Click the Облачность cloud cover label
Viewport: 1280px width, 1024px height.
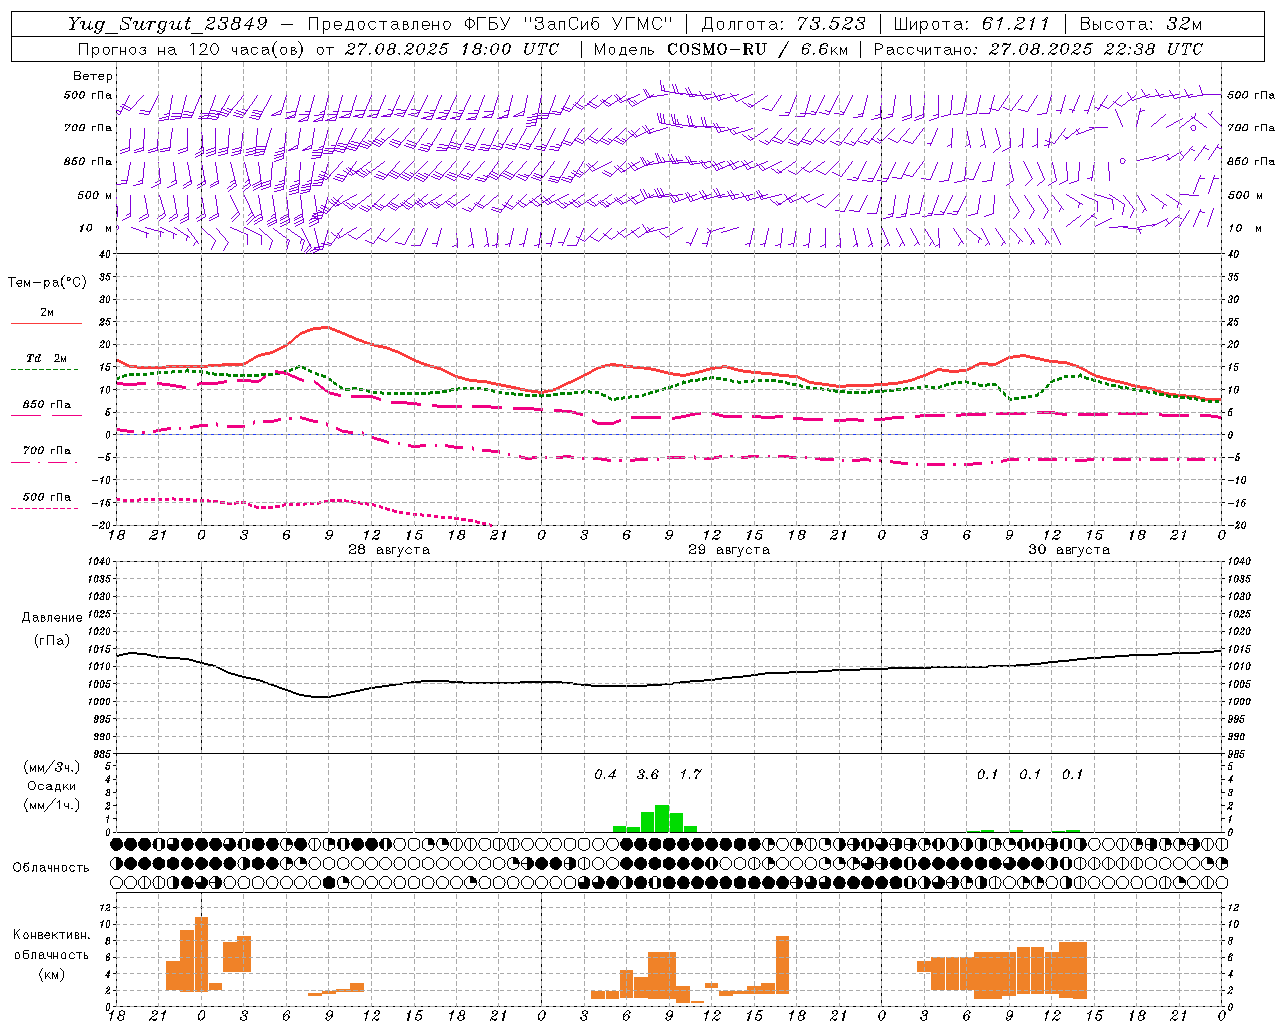coord(51,868)
